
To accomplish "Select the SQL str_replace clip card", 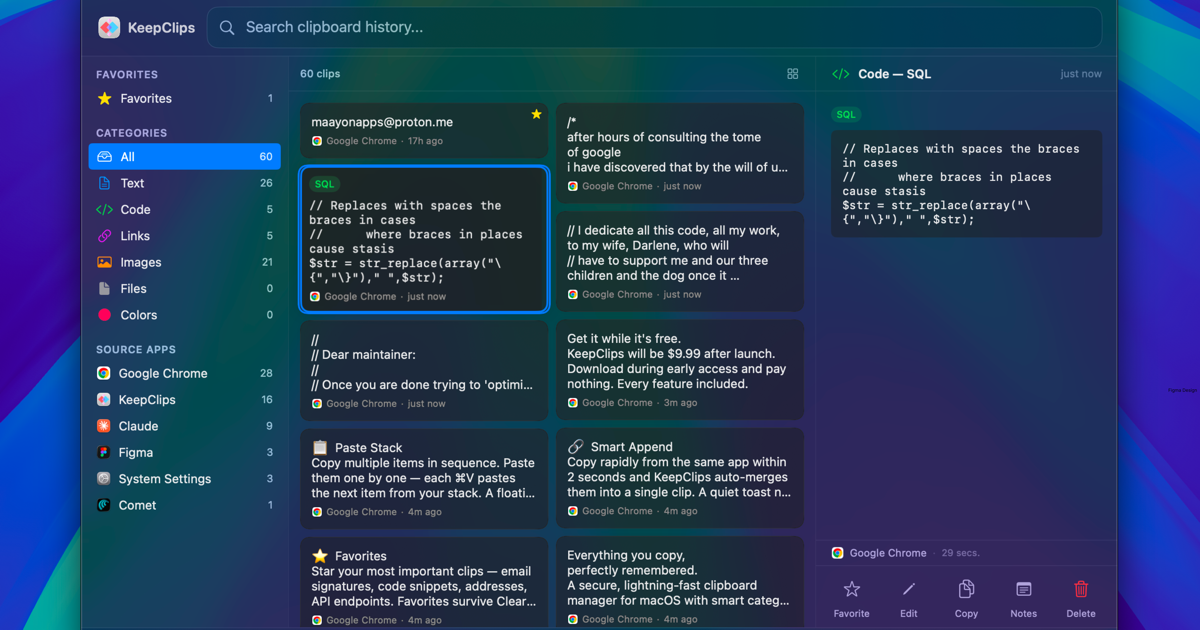I will [x=424, y=239].
